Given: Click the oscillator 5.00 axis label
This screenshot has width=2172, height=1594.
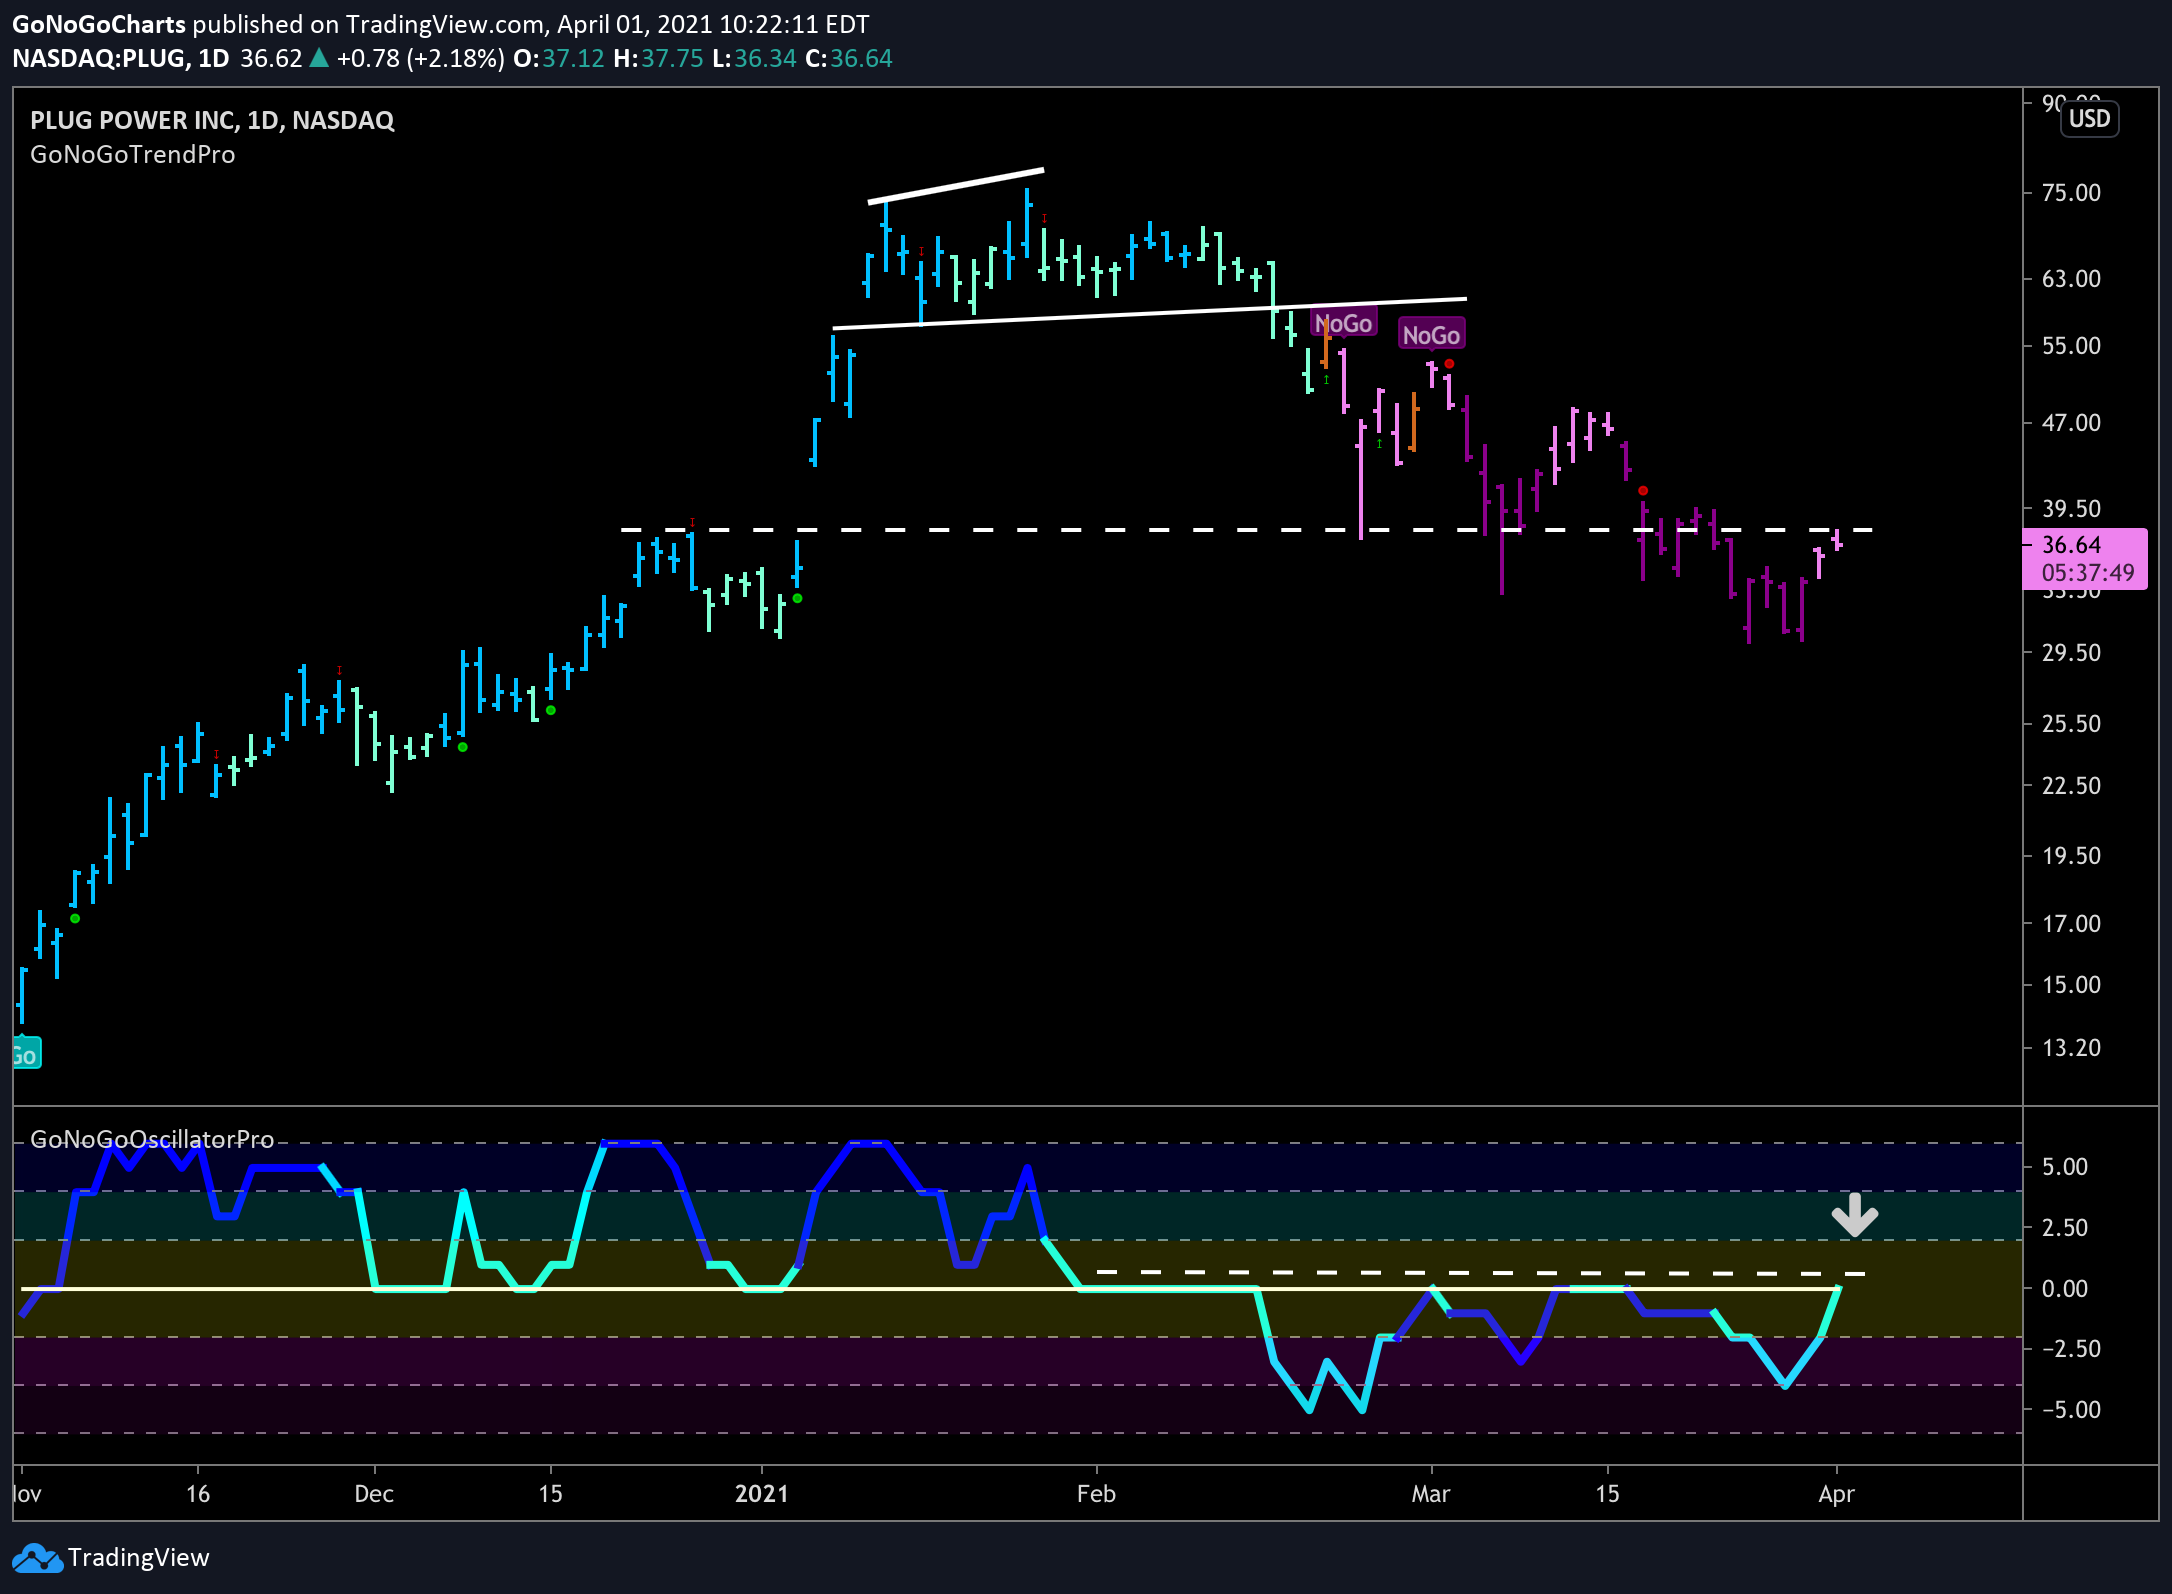Looking at the screenshot, I should [x=2064, y=1166].
